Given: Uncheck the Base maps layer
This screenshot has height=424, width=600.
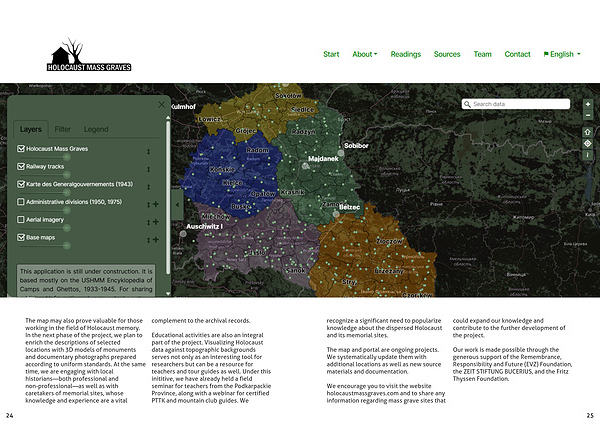Looking at the screenshot, I should point(21,237).
